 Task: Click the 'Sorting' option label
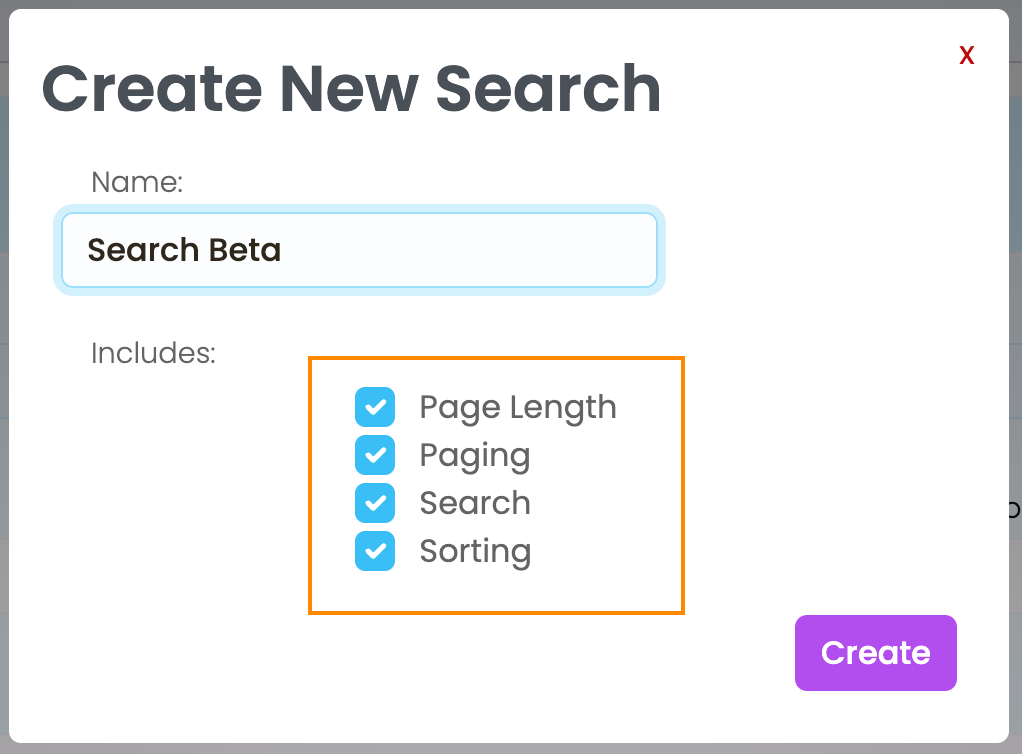click(x=474, y=551)
